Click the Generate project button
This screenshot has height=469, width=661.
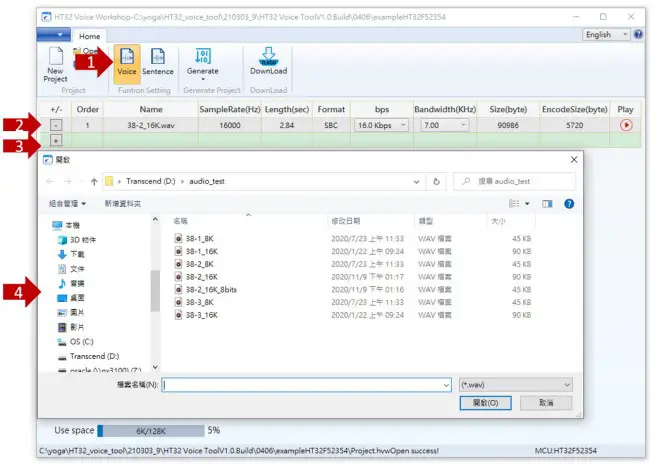click(203, 63)
